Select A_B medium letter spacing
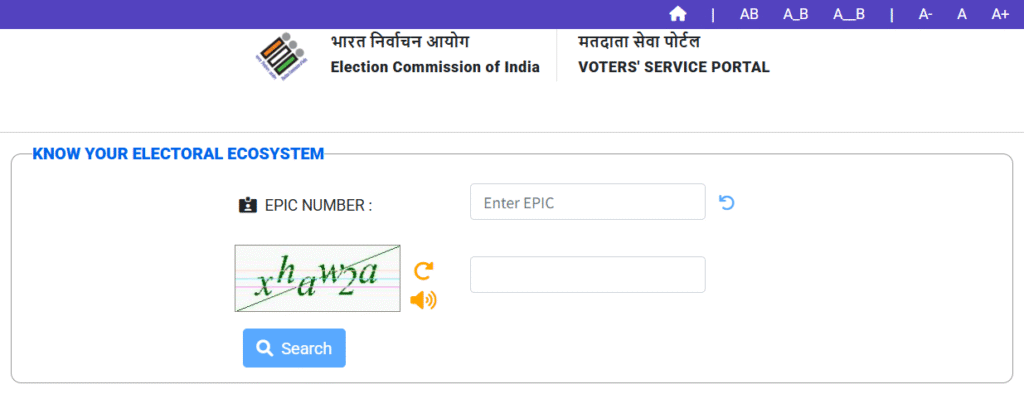 [x=795, y=14]
